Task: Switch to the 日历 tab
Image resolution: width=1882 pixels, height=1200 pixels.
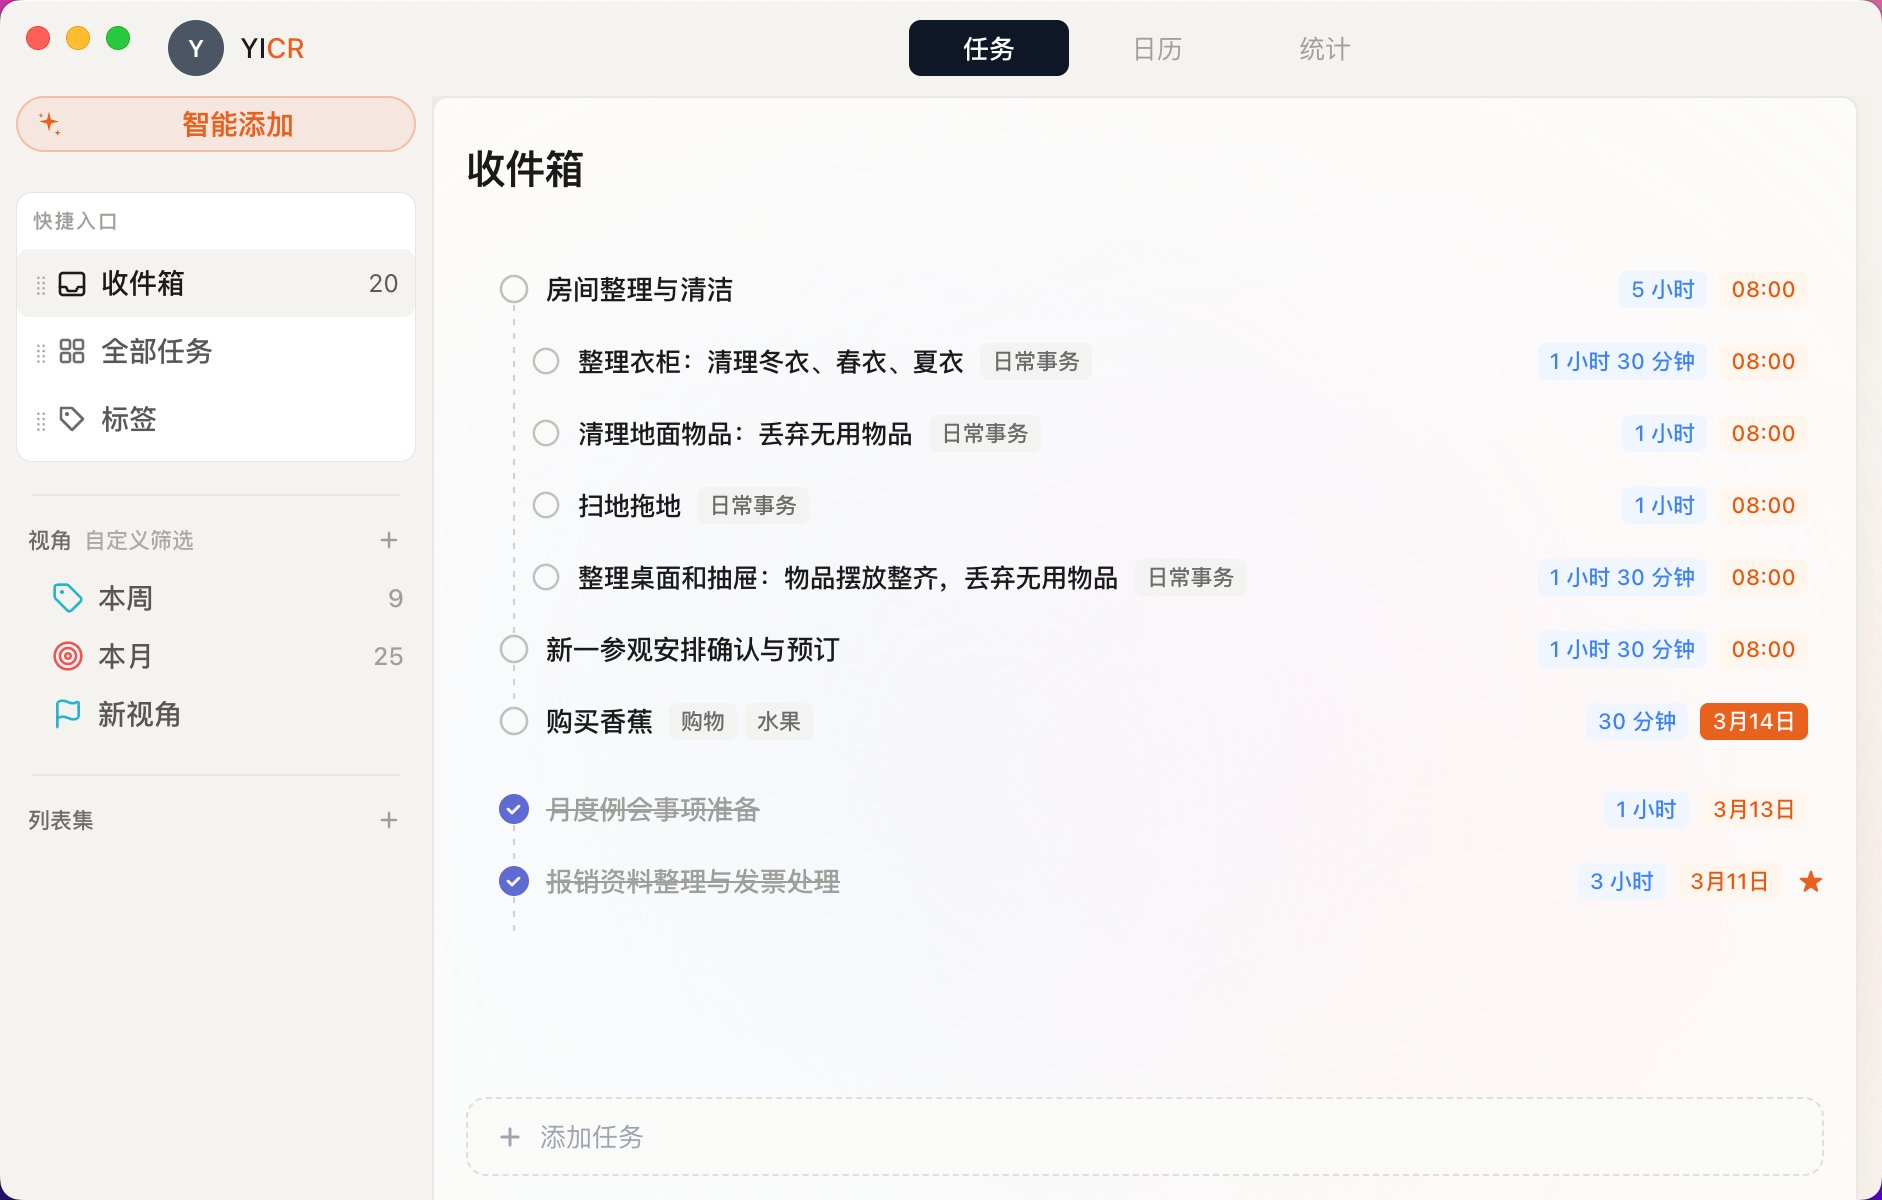Action: pos(1157,47)
